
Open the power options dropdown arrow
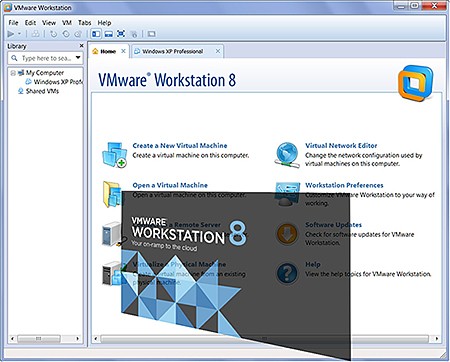tap(19, 34)
